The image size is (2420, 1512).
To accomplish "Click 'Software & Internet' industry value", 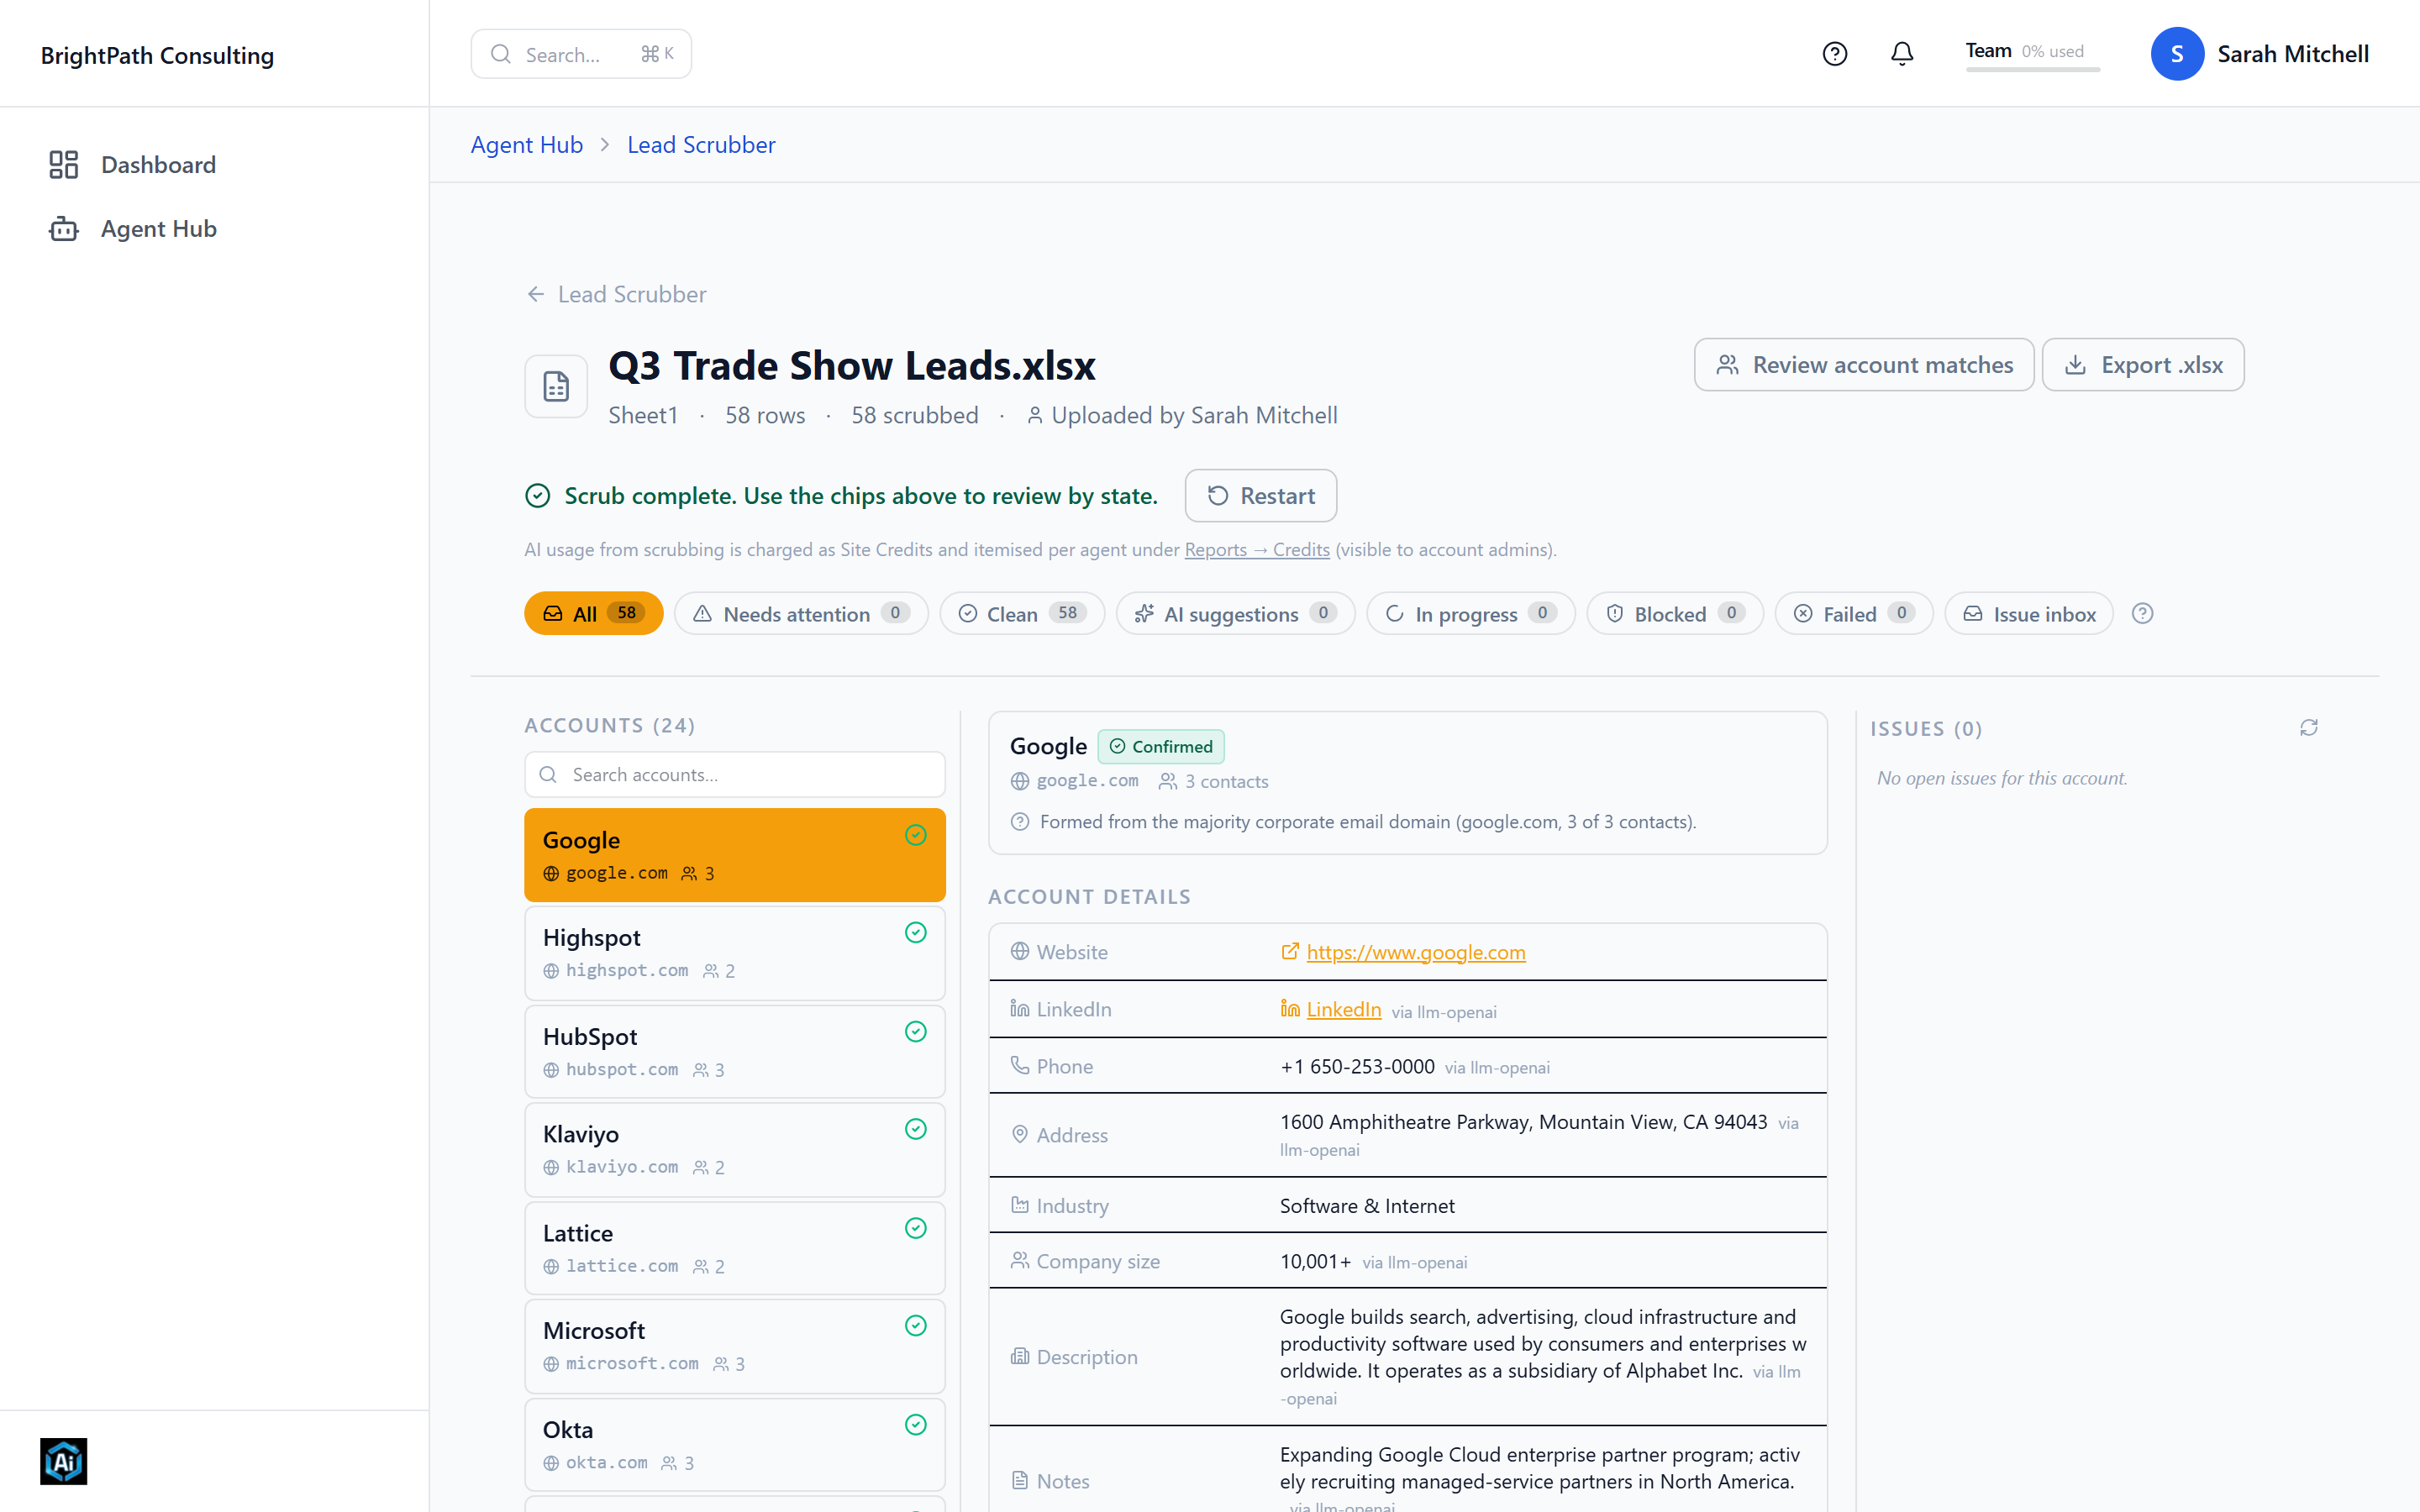I will point(1367,1206).
